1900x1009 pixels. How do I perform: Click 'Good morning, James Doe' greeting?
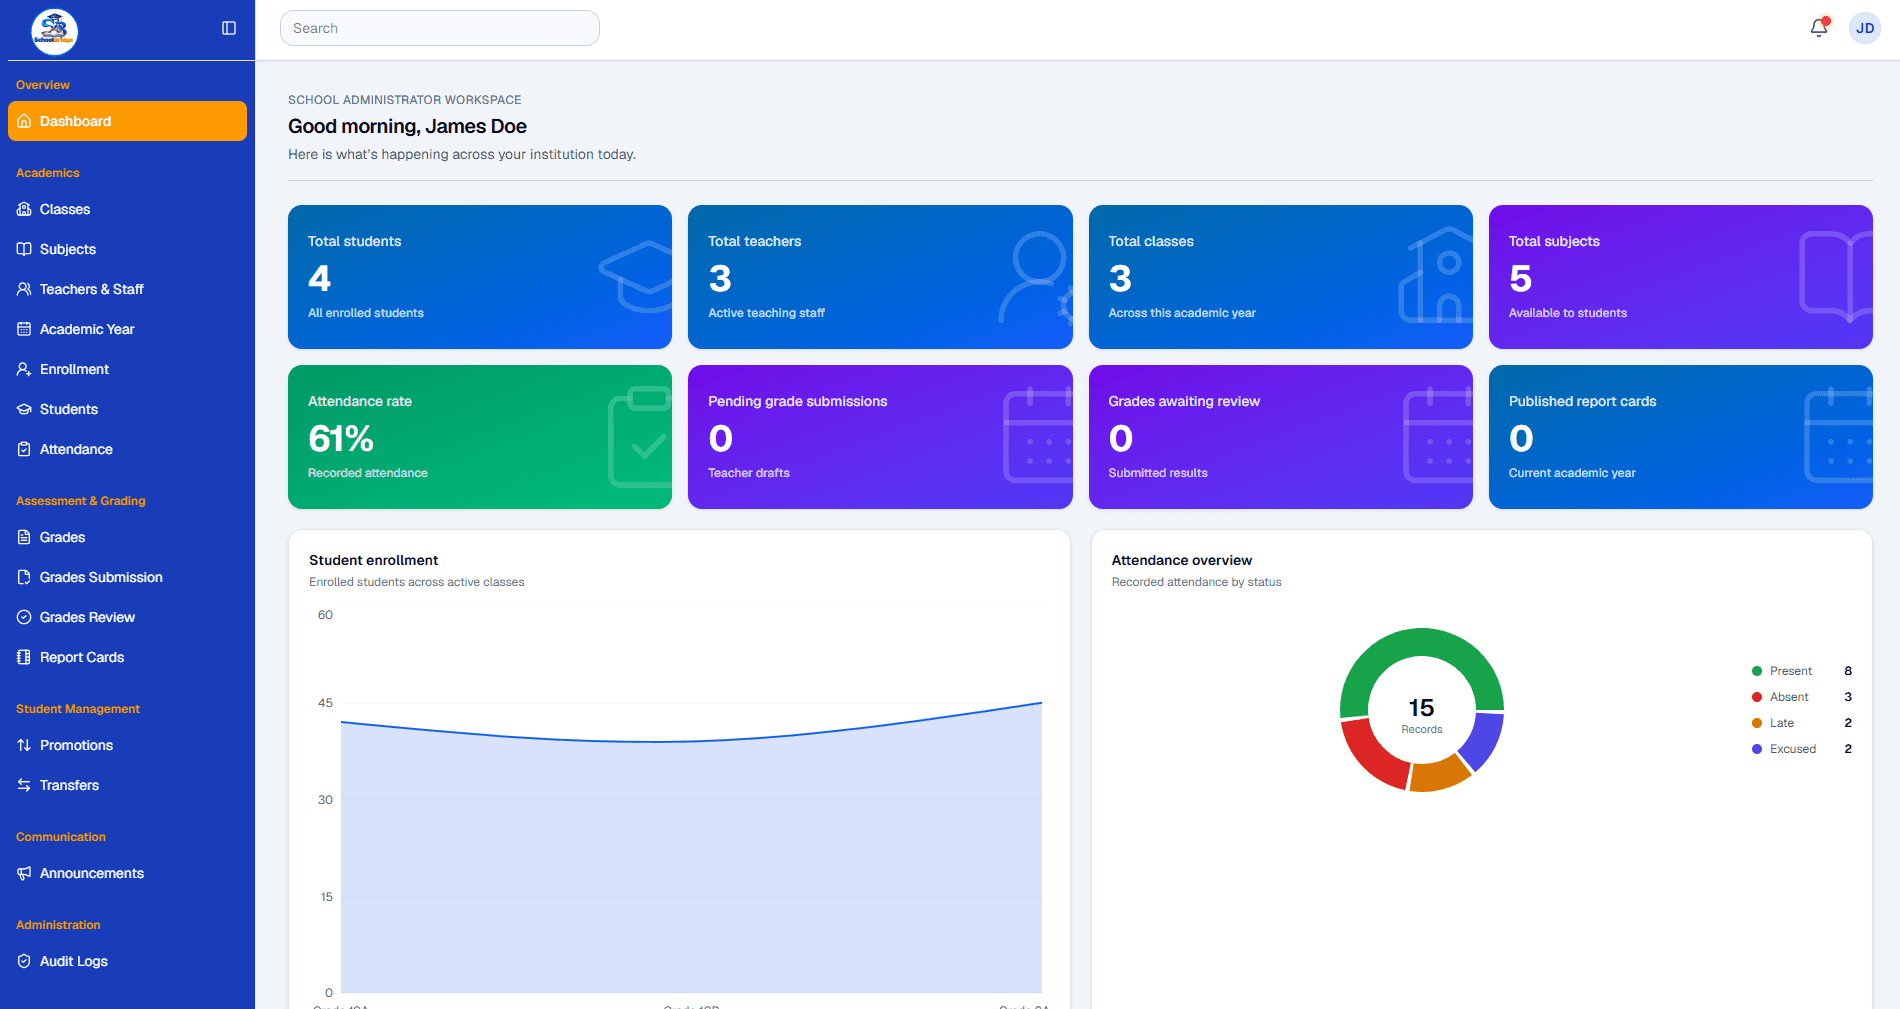[x=407, y=126]
